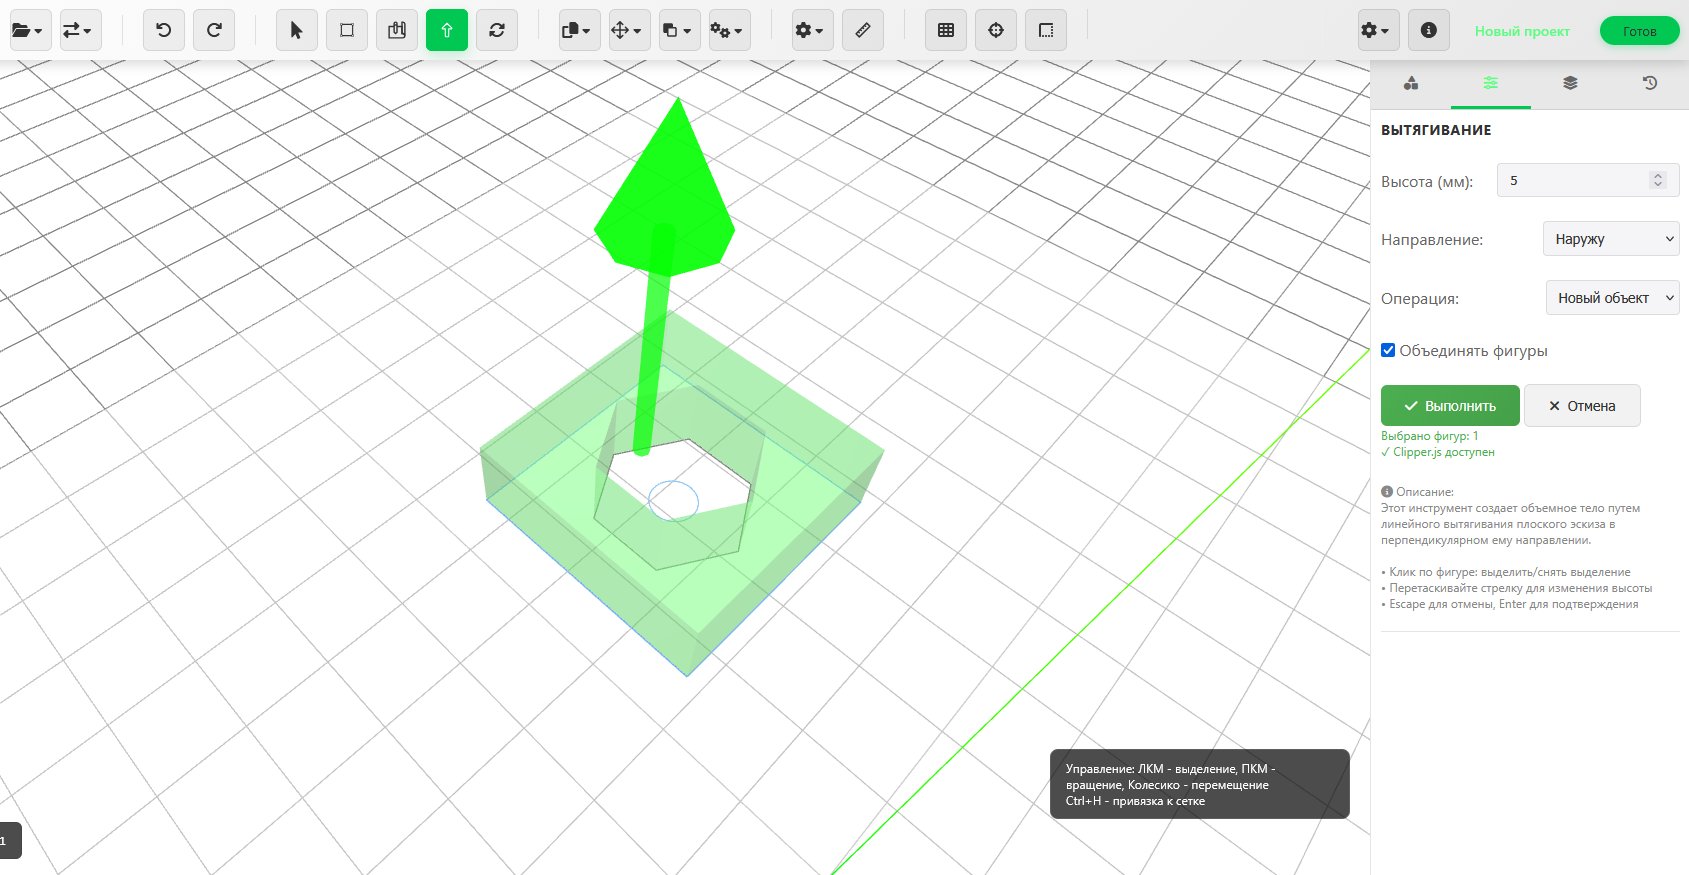
Task: Click the 'Описание:' info label
Action: tap(1418, 492)
